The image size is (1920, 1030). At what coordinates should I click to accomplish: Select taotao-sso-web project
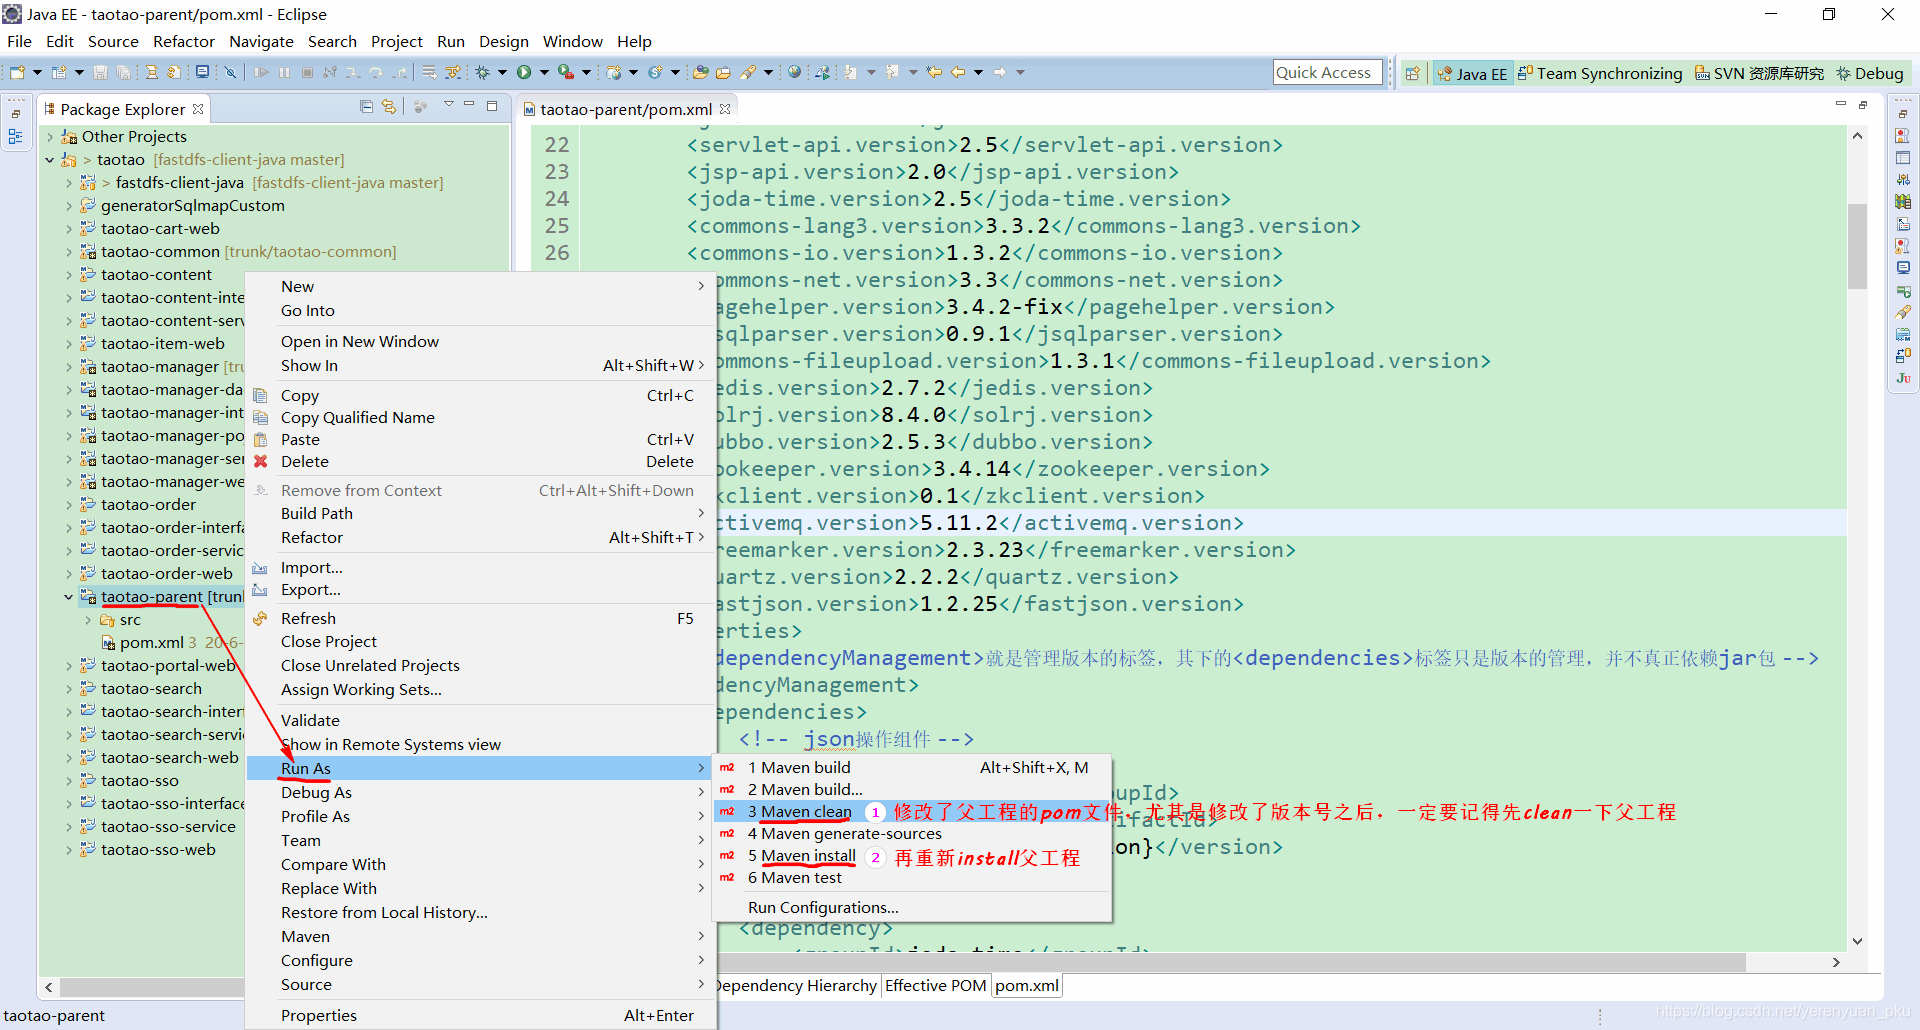(157, 850)
